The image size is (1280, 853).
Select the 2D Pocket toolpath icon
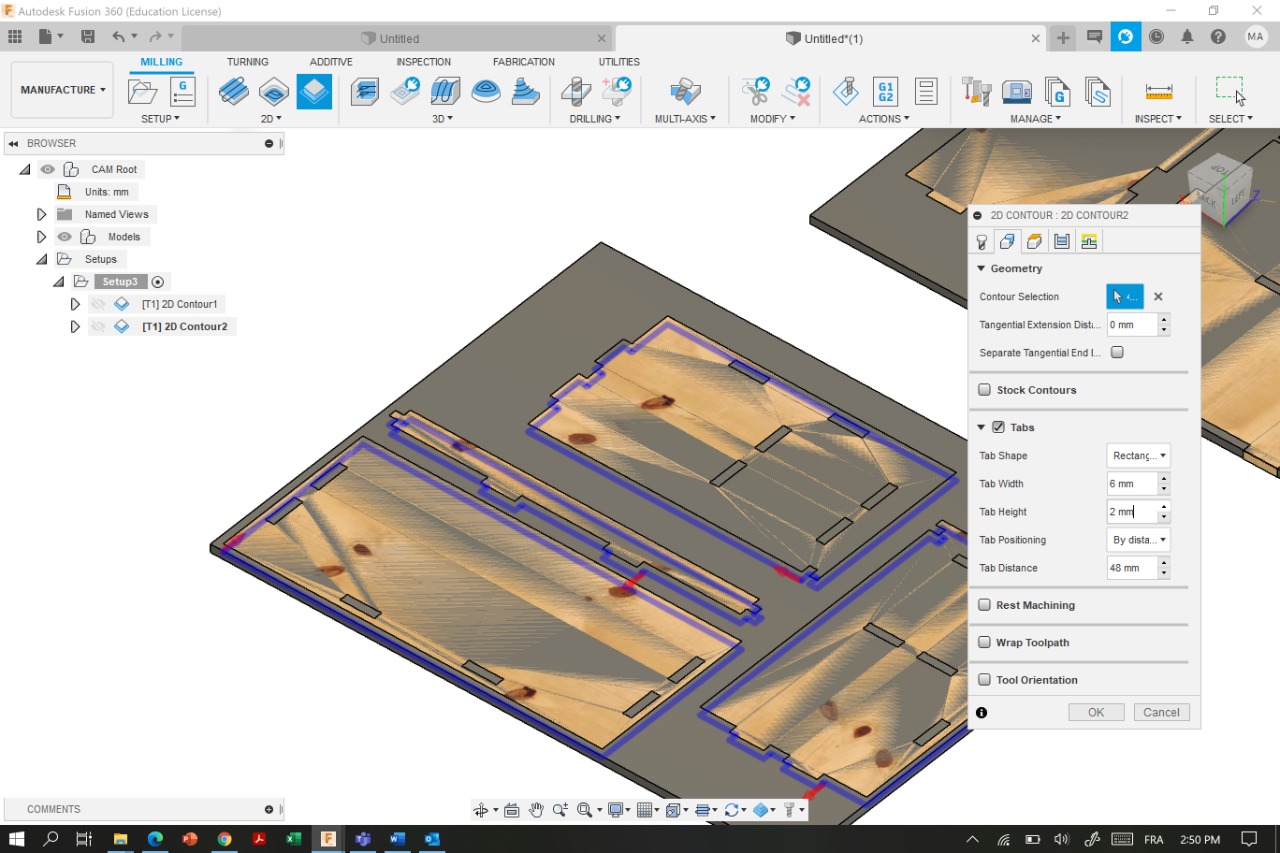[274, 92]
